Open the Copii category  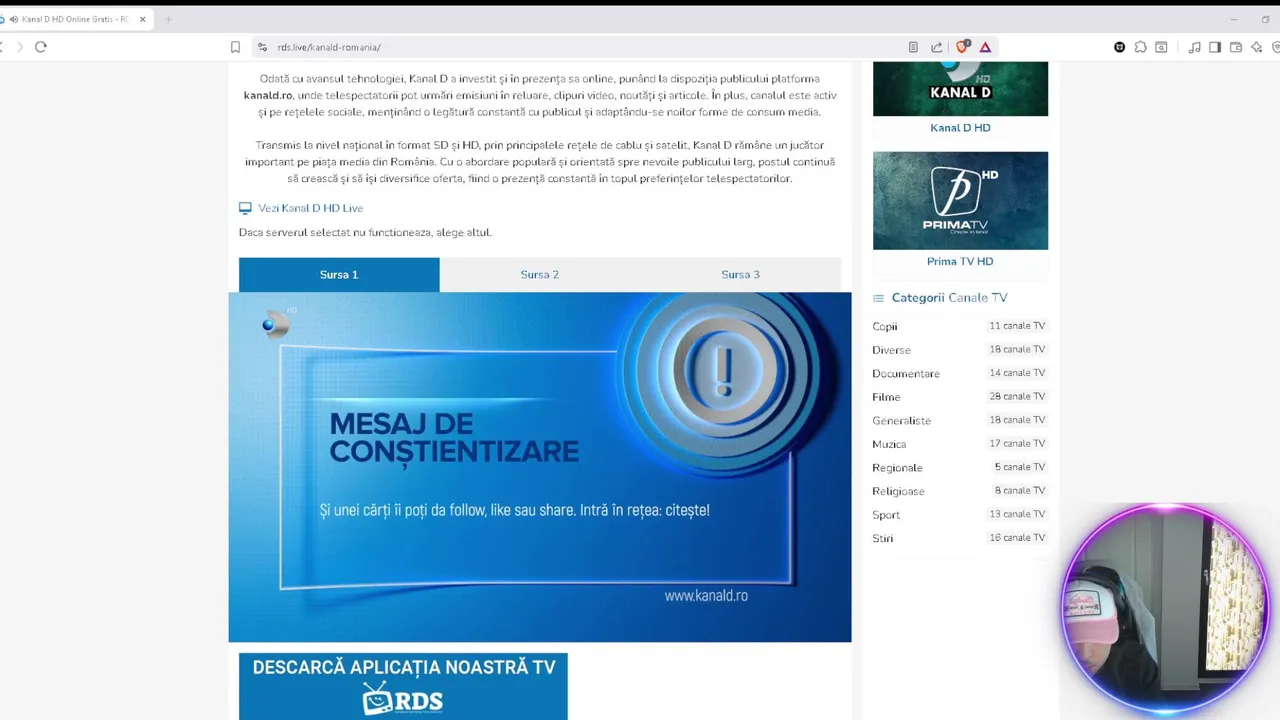tap(884, 326)
